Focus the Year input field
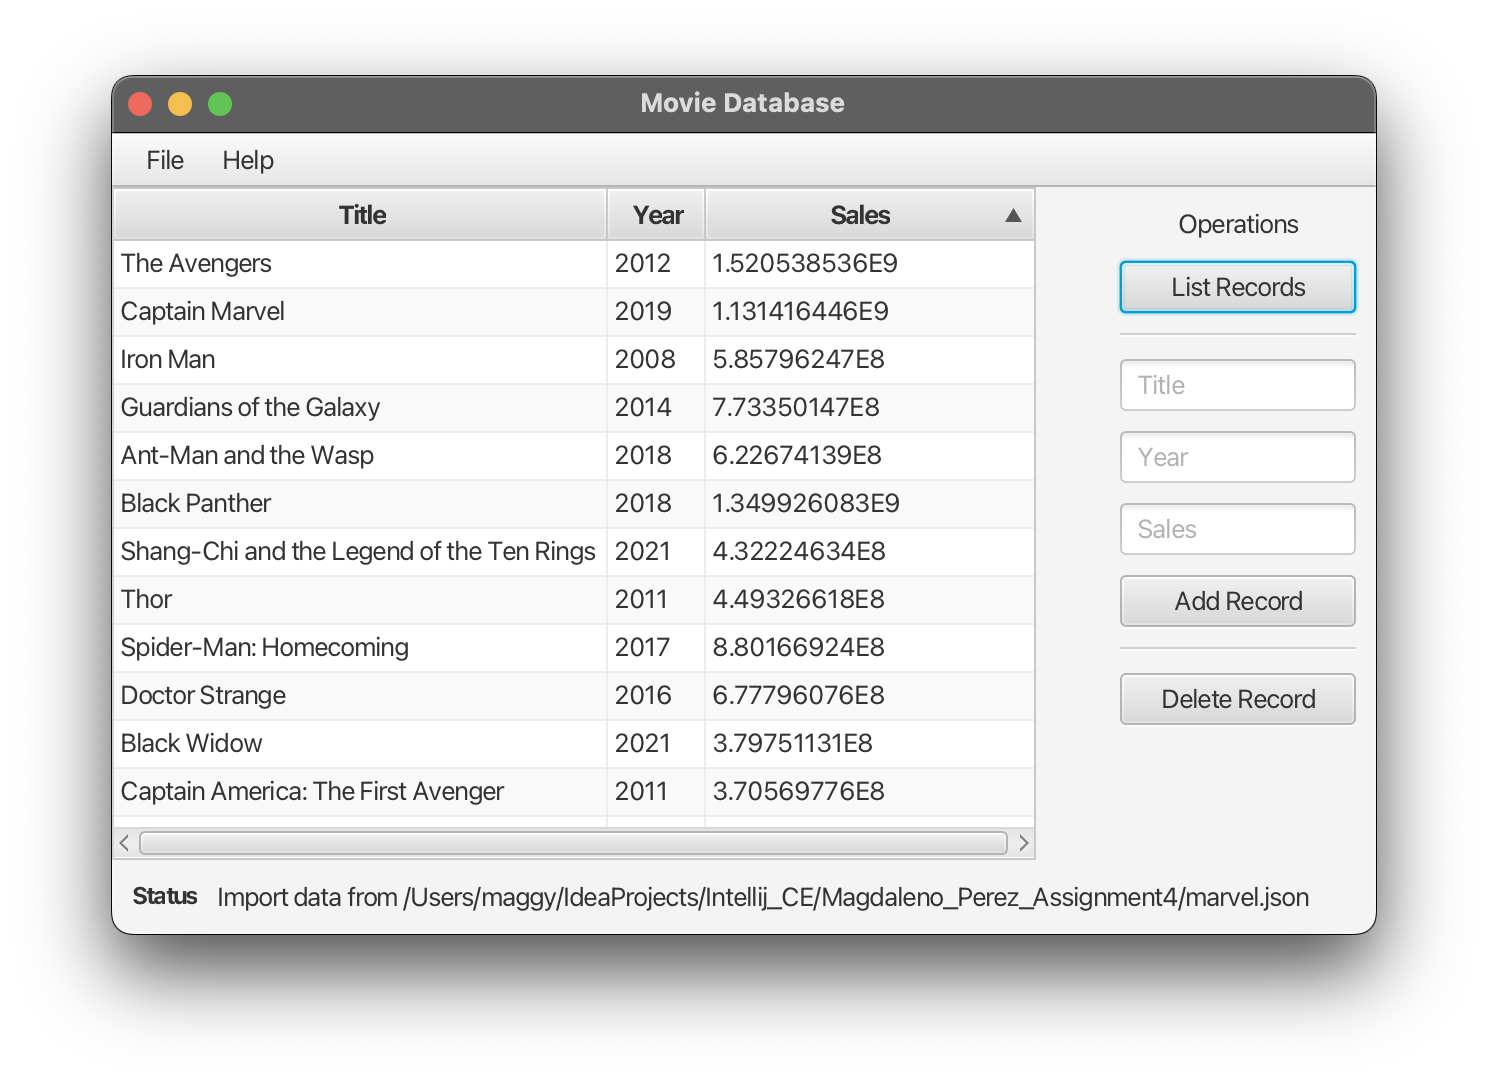The image size is (1488, 1082). [1238, 457]
